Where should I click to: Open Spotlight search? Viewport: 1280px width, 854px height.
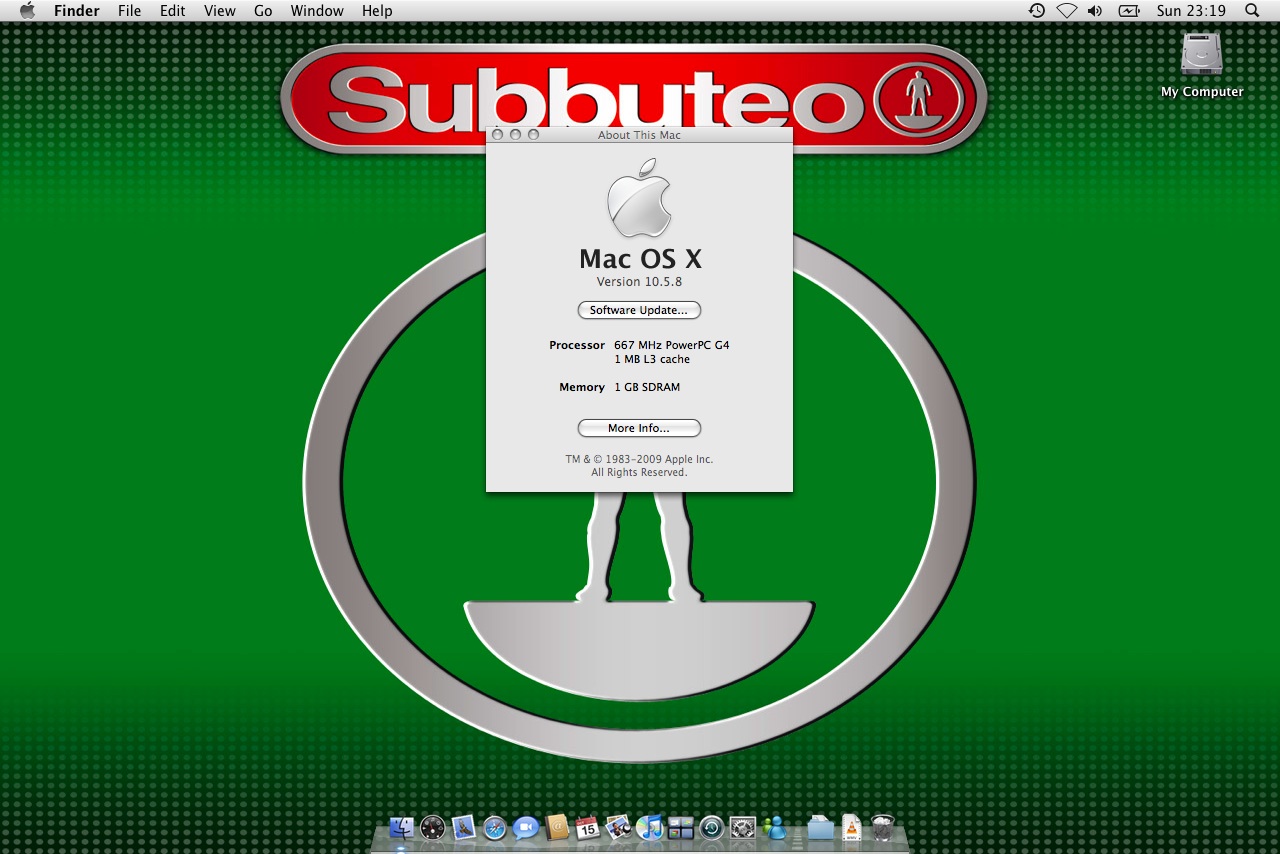(1252, 11)
